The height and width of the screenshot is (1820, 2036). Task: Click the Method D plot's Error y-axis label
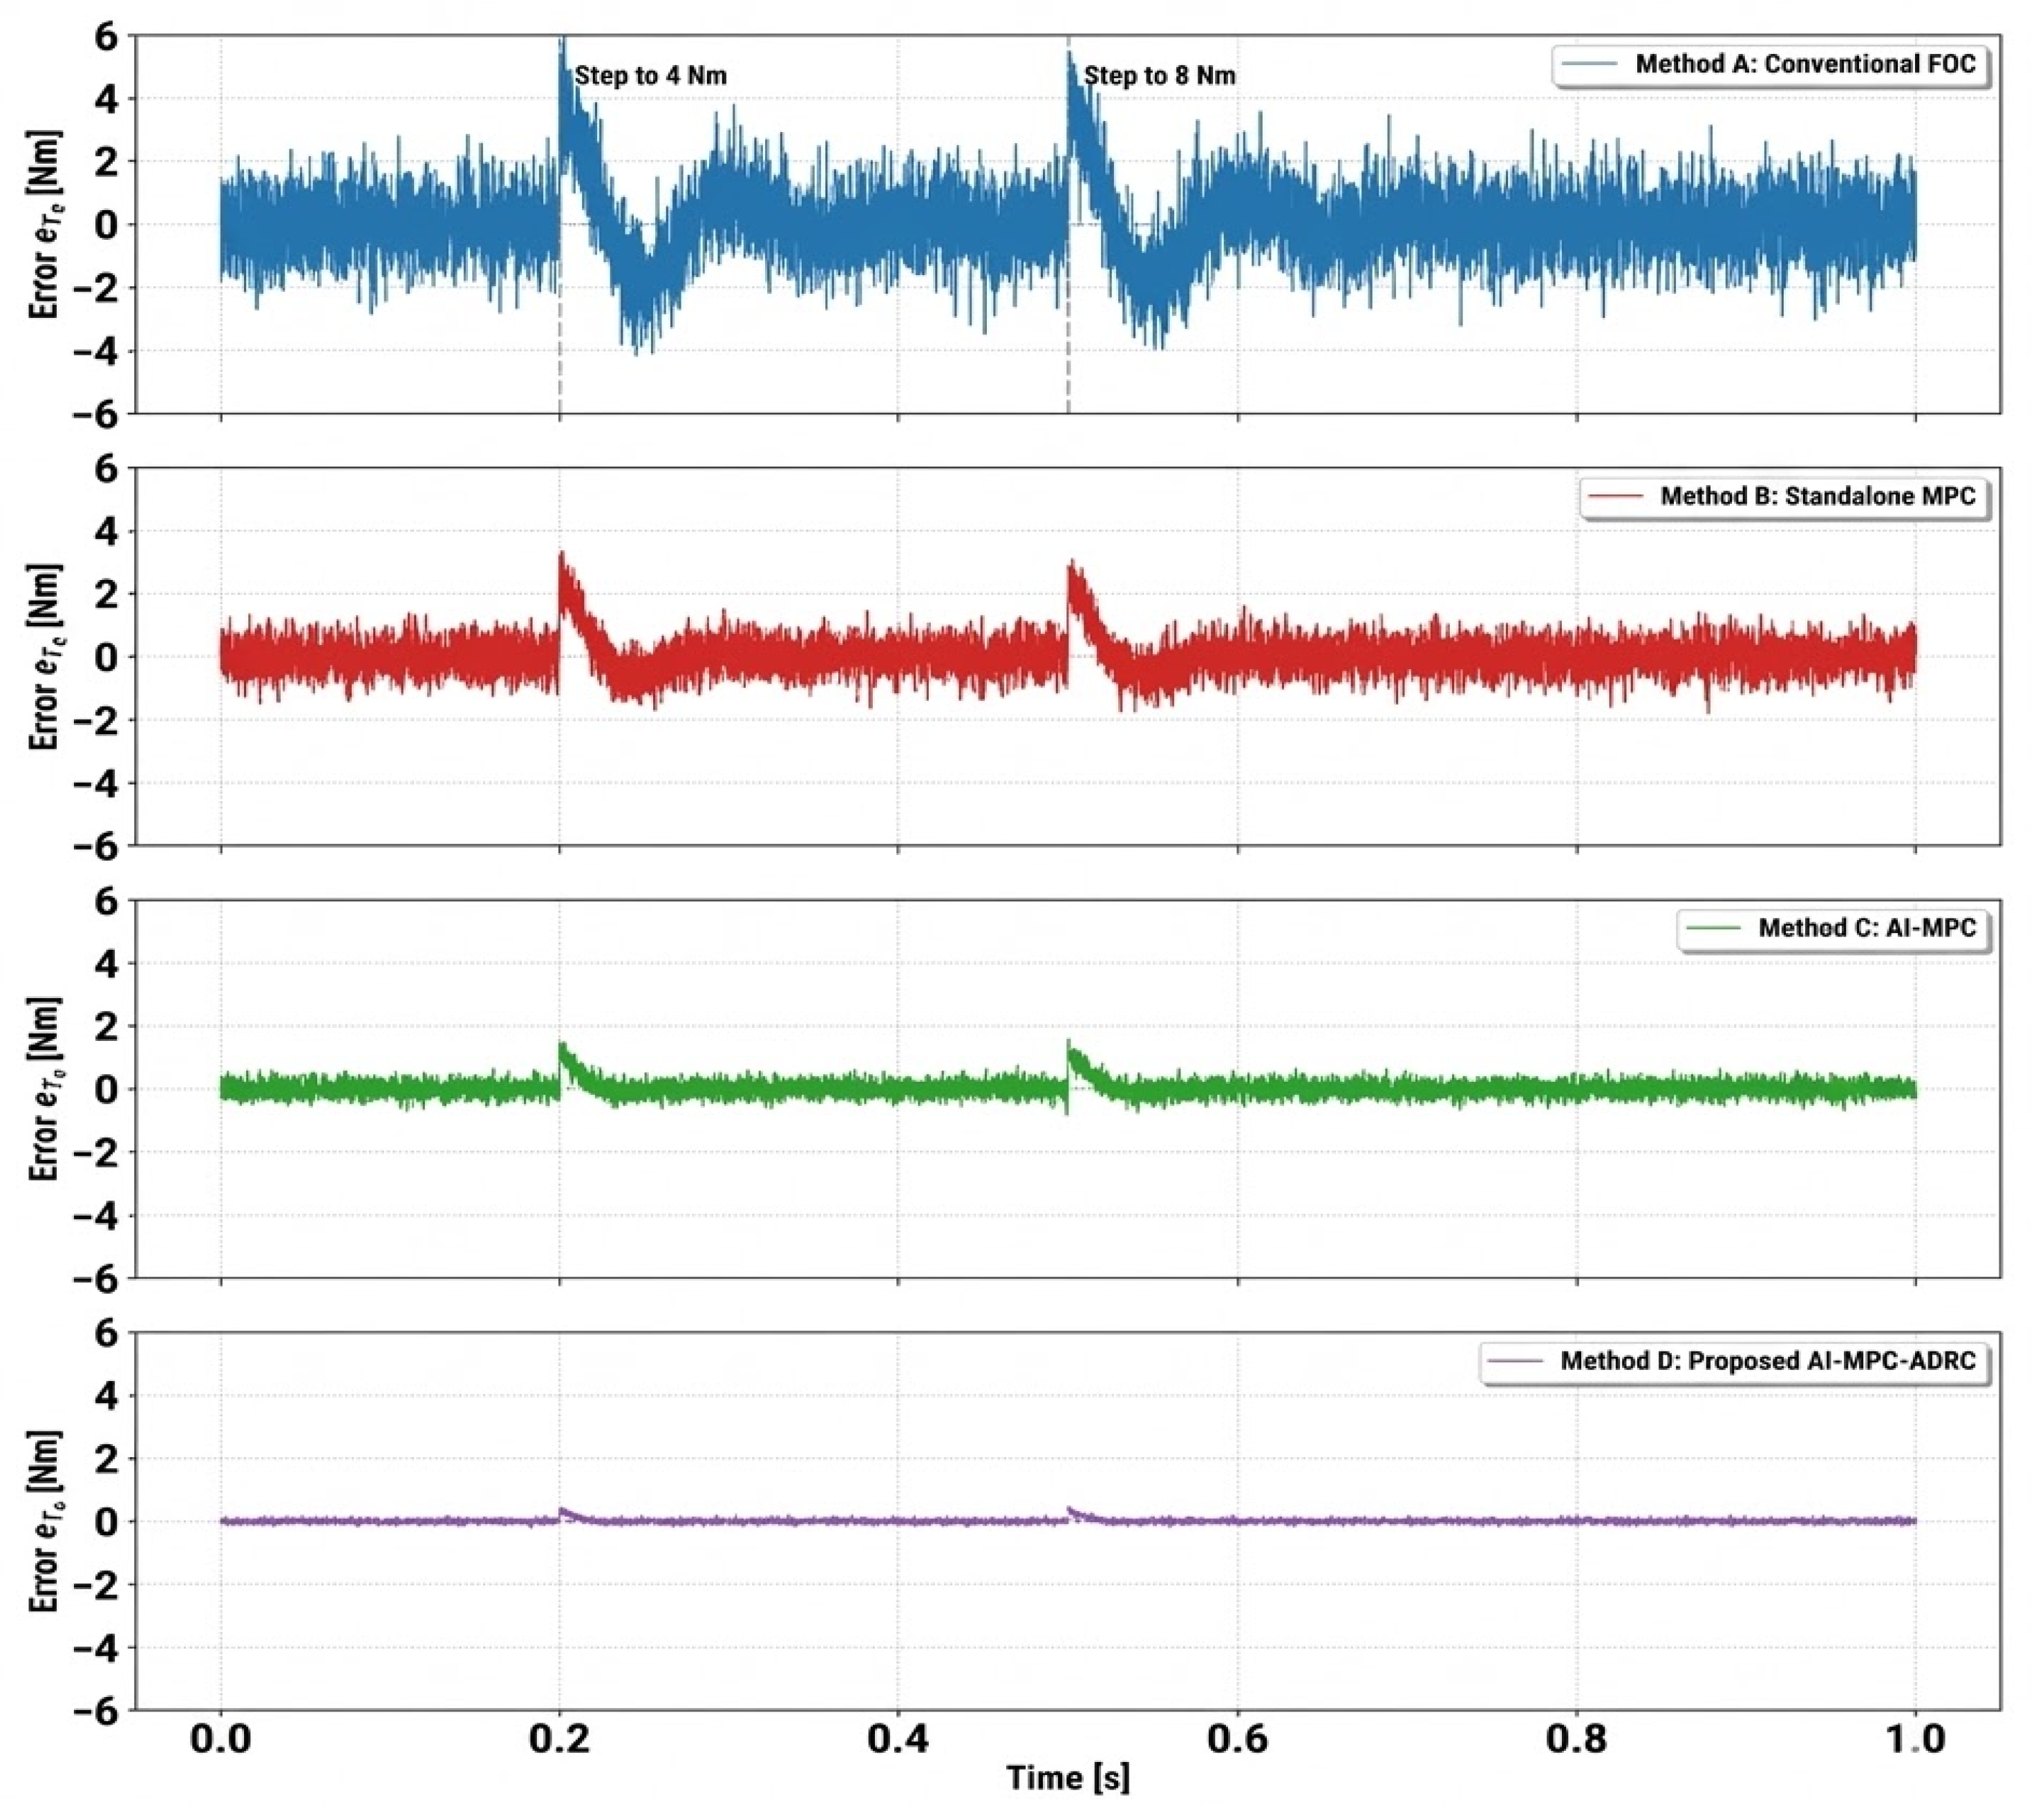pos(46,1521)
